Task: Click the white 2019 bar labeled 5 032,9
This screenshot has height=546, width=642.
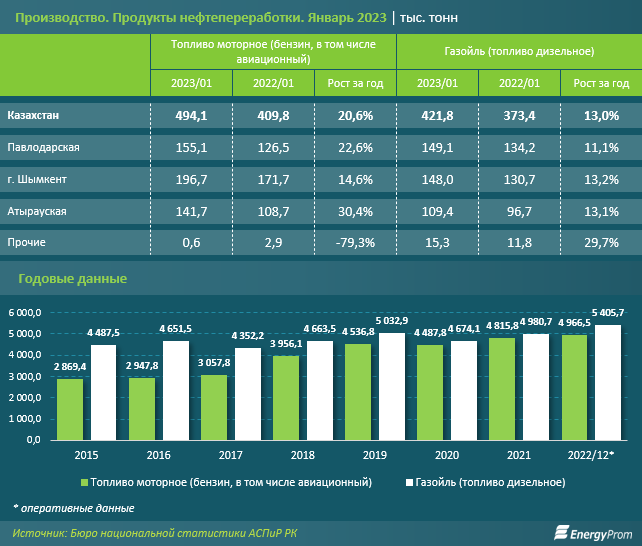Action: point(393,385)
